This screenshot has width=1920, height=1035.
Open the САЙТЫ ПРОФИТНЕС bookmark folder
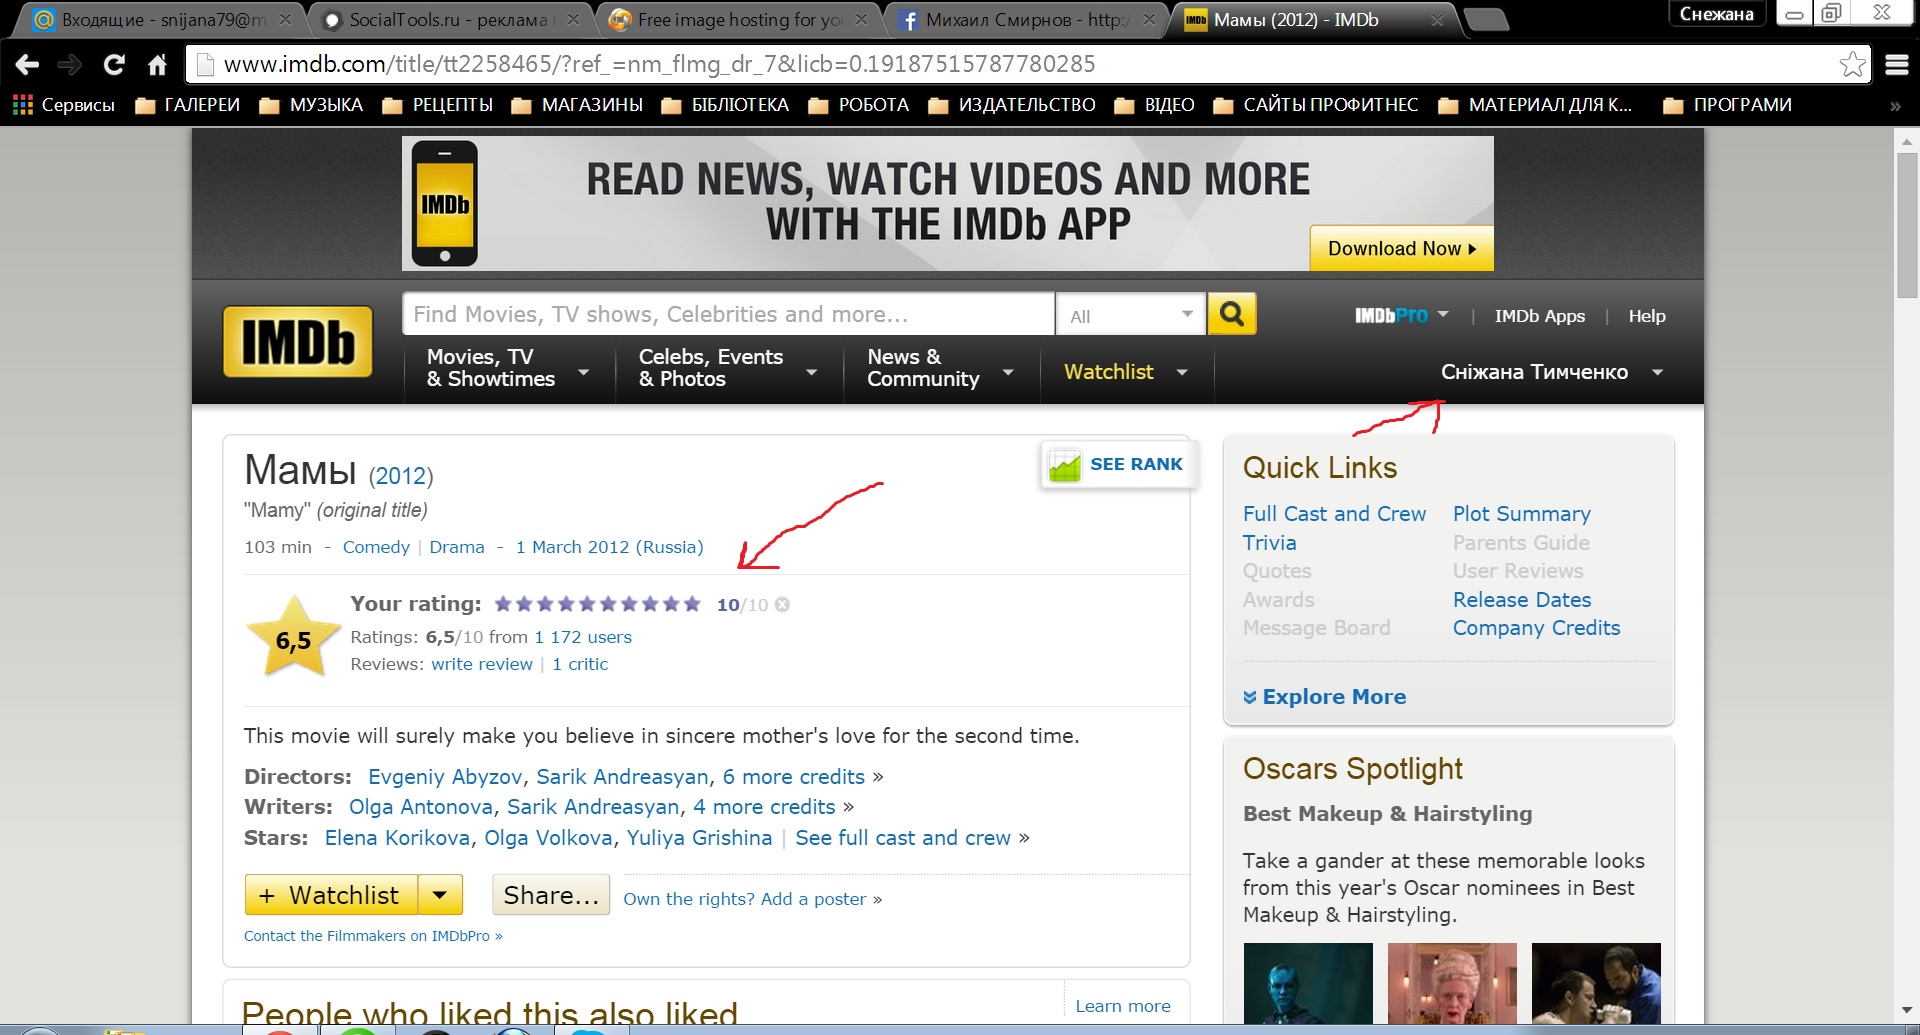[x=1316, y=105]
